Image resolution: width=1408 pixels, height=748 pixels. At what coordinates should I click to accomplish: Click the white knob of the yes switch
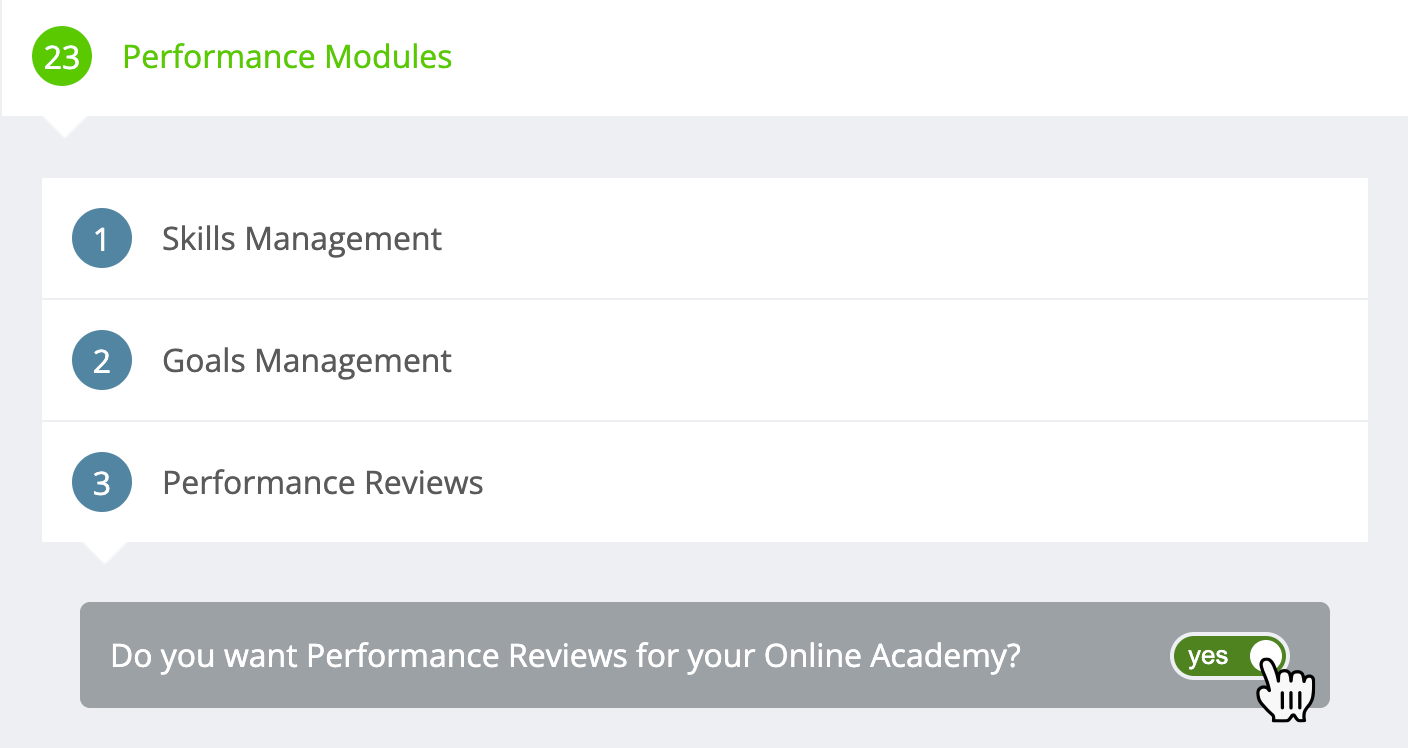1266,656
